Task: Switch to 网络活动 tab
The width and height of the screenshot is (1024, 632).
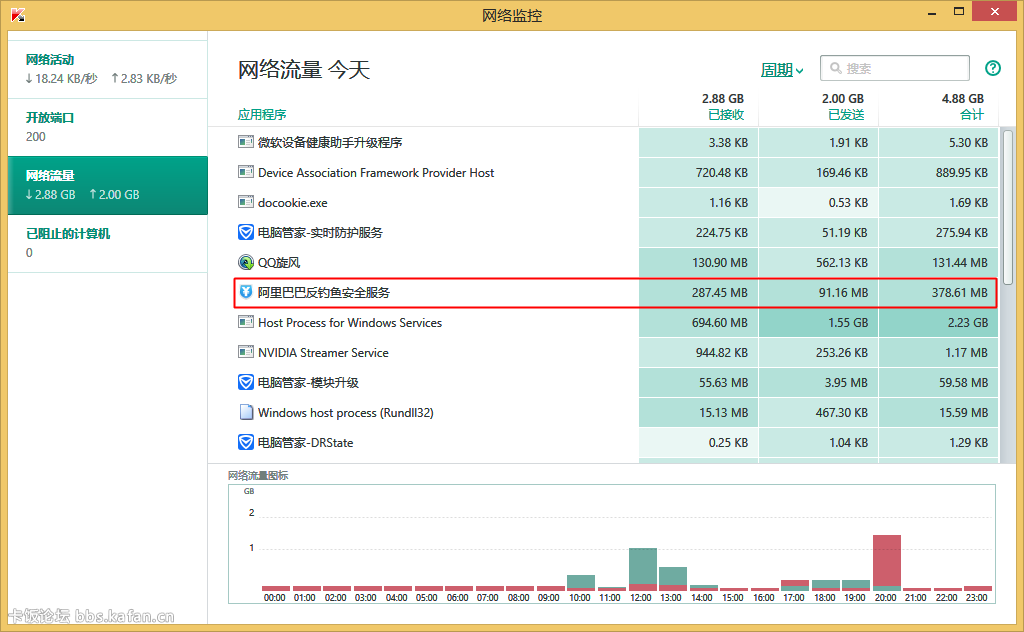Action: tap(108, 70)
